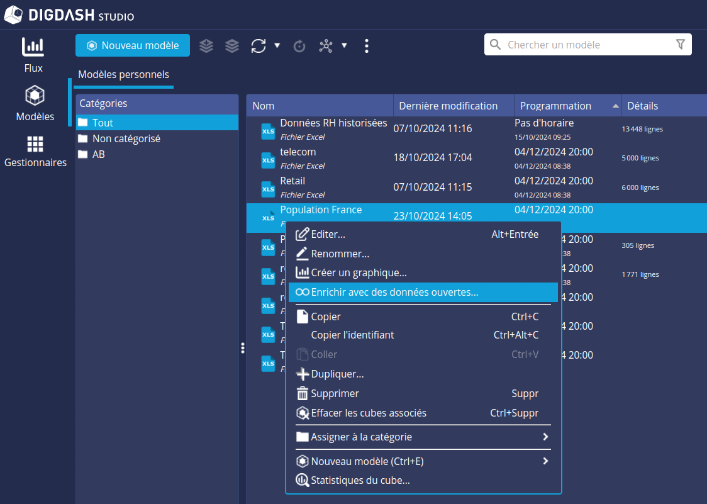This screenshot has height=504, width=707.
Task: Sort by the Programmation column header
Action: pos(555,106)
